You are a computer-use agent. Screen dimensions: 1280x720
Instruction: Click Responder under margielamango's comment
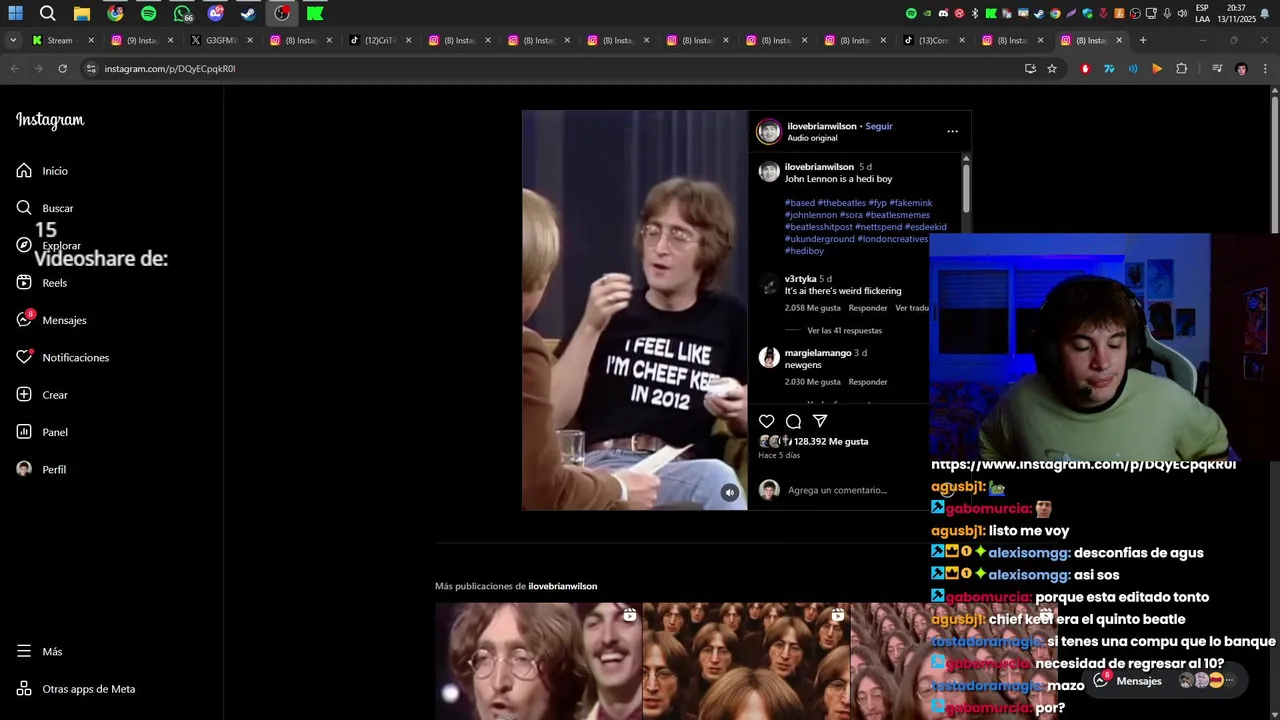pos(868,382)
